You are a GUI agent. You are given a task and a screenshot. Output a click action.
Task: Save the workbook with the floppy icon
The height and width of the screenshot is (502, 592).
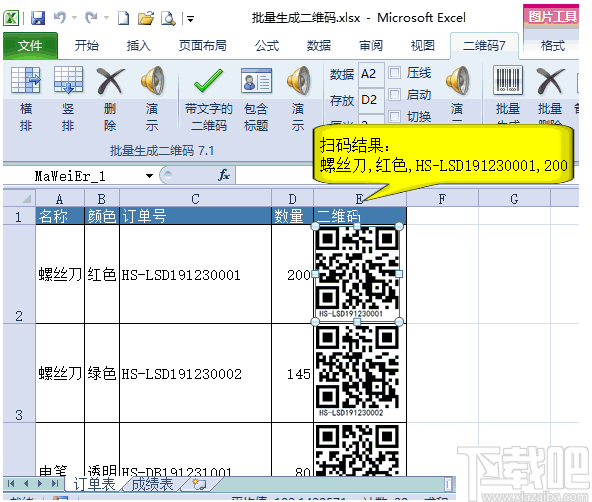38,18
